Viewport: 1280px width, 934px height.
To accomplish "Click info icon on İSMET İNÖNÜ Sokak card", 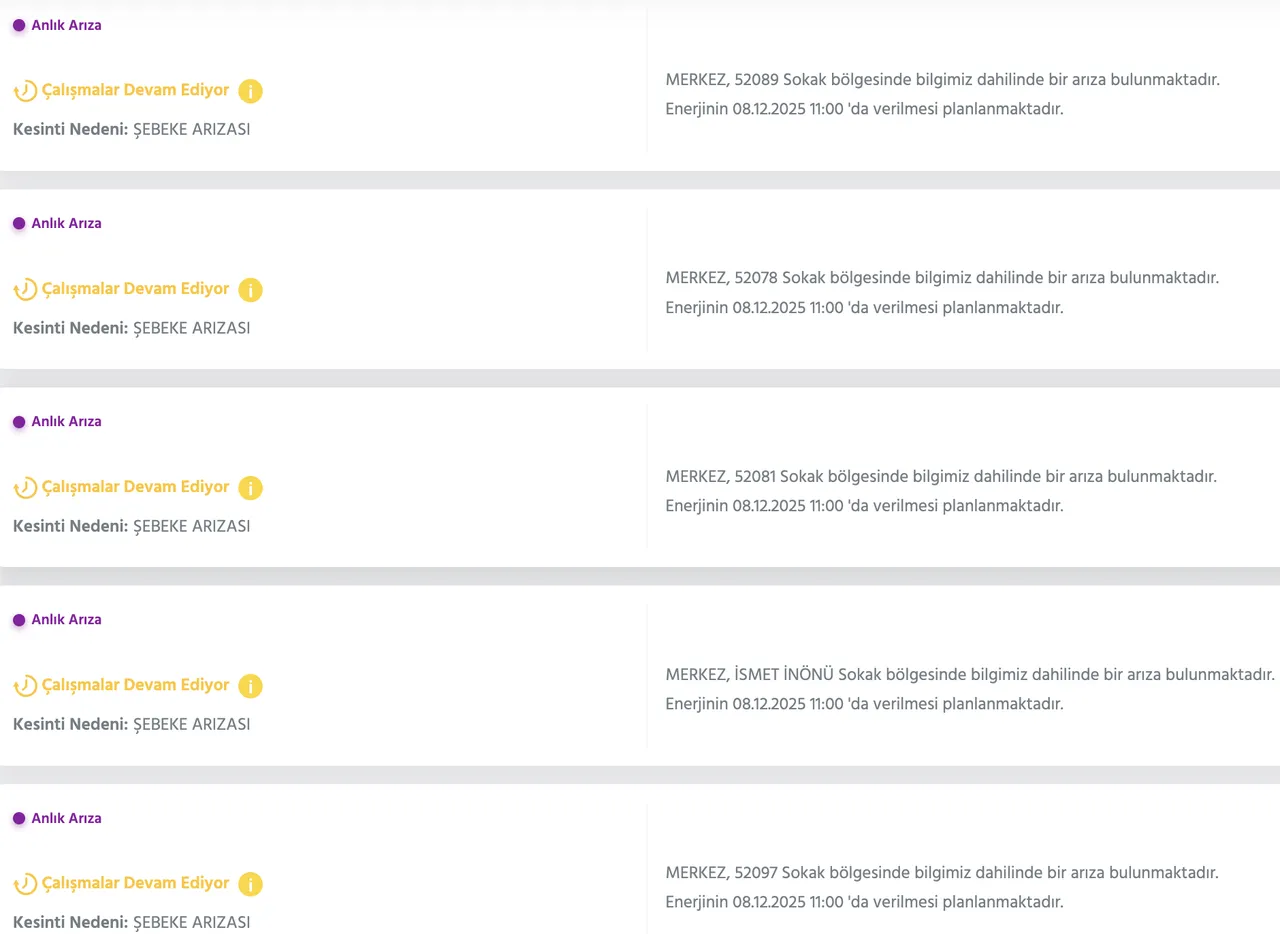I will point(250,686).
